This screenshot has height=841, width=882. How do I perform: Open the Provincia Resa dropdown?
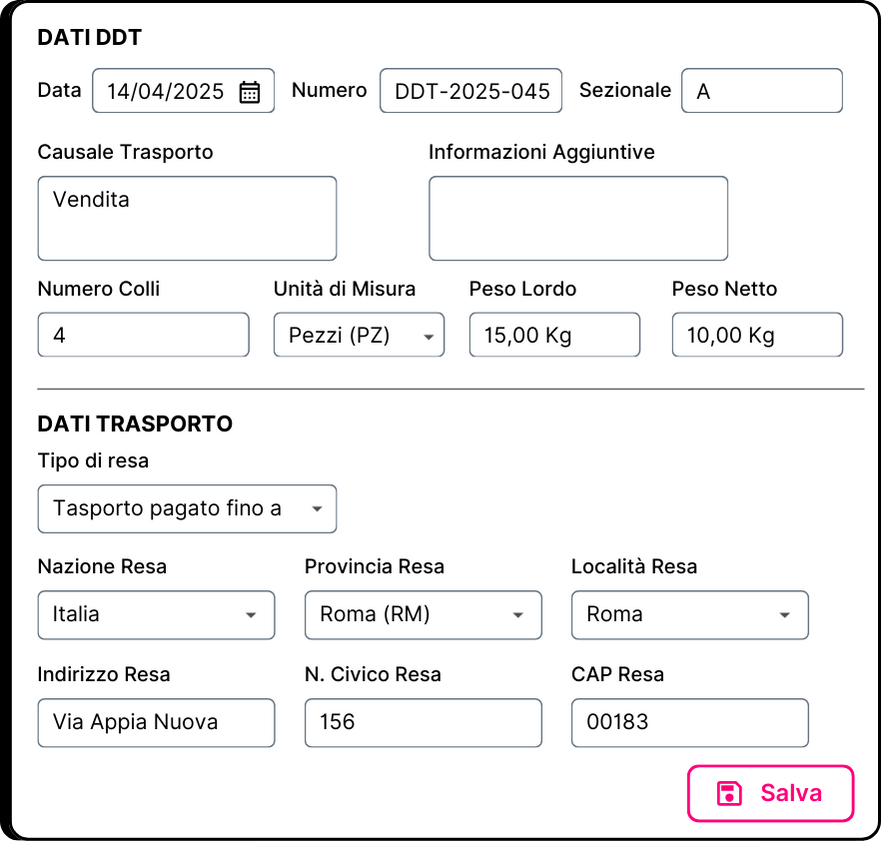pos(423,615)
